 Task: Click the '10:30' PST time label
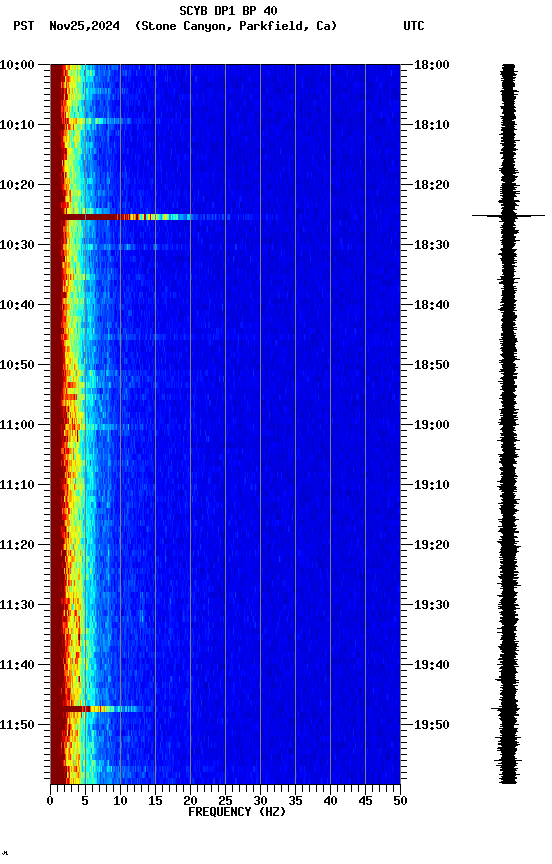(17, 245)
